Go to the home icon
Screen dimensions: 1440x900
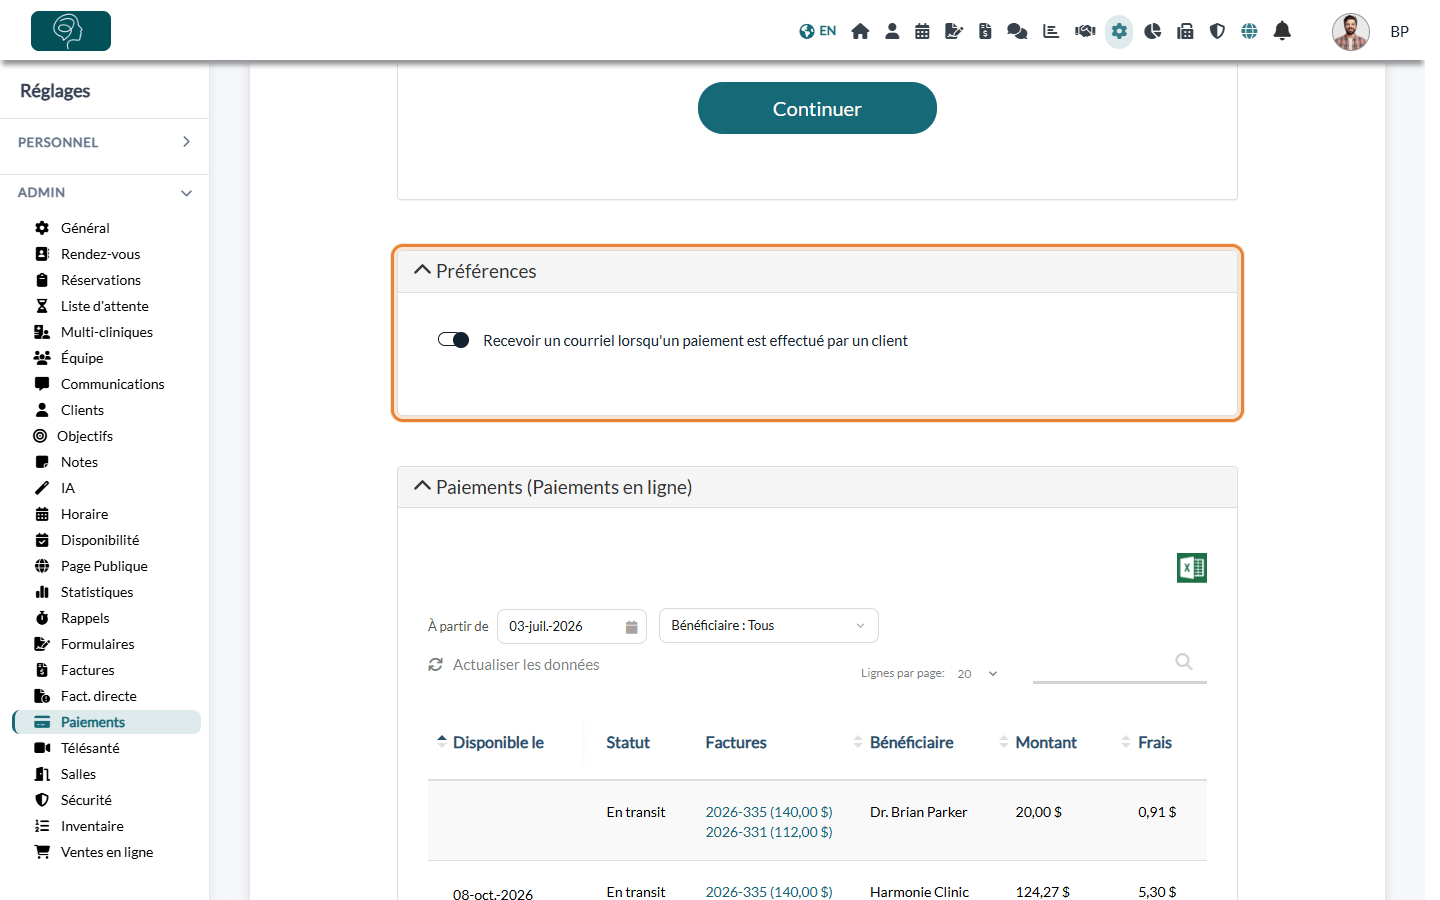[x=860, y=31]
